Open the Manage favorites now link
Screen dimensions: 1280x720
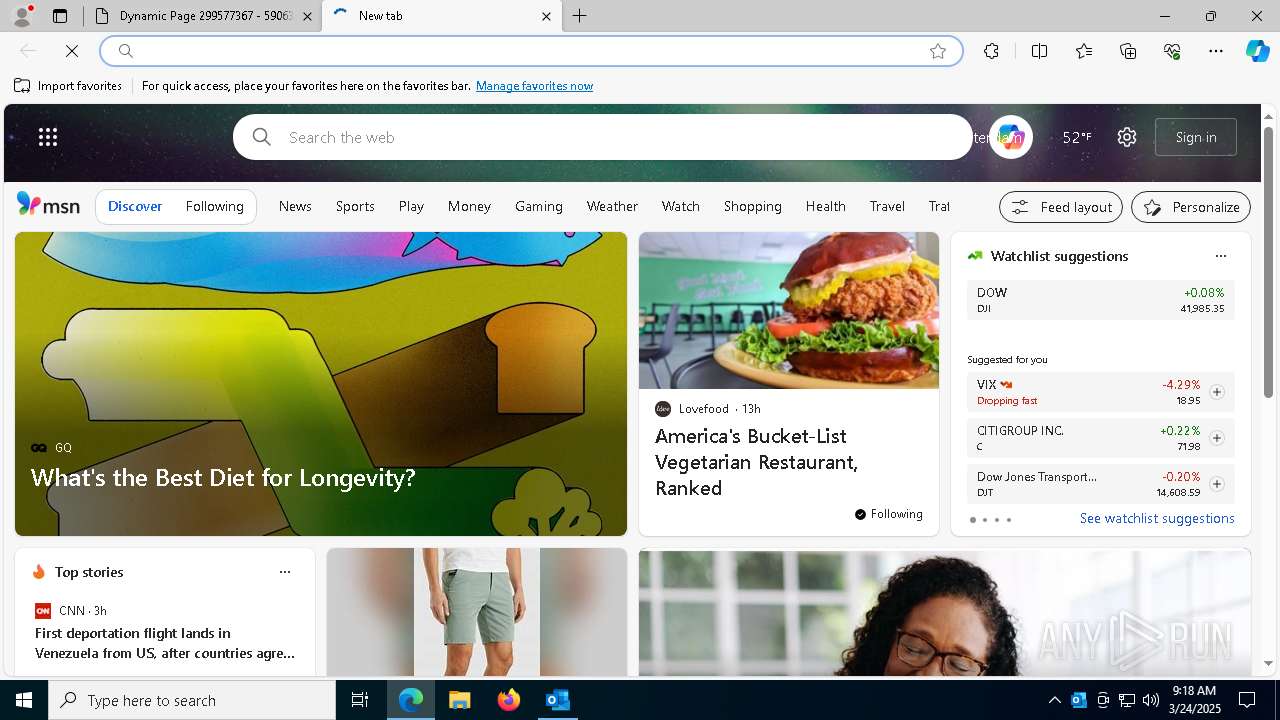tap(534, 86)
